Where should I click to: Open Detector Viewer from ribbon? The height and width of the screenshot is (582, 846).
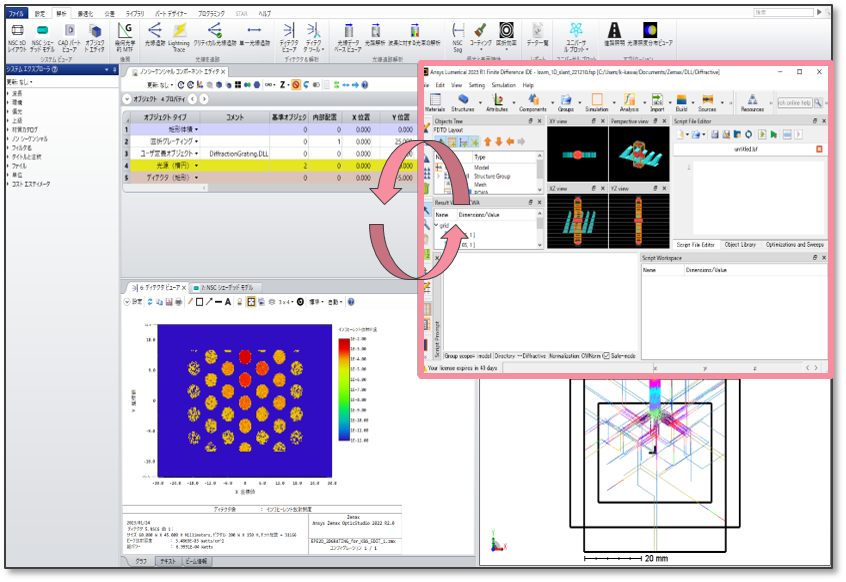[x=289, y=37]
